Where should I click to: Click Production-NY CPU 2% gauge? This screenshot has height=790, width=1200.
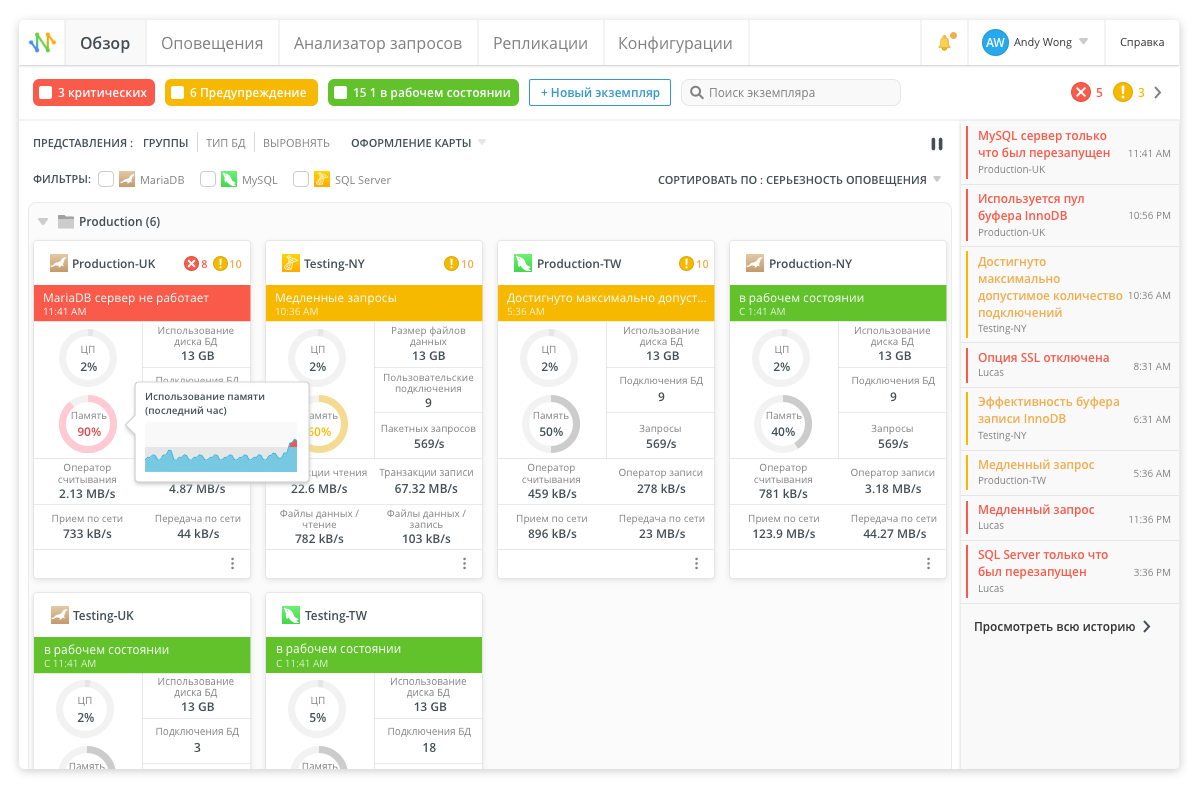pos(783,358)
